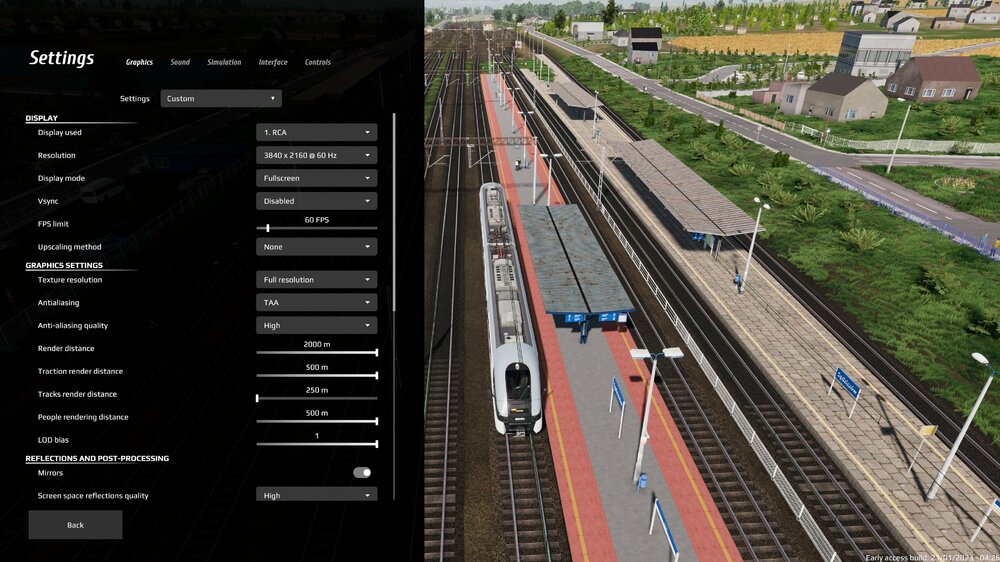Choose Antialiasing method from the TAA dropdown
This screenshot has width=1000, height=562.
[x=316, y=303]
